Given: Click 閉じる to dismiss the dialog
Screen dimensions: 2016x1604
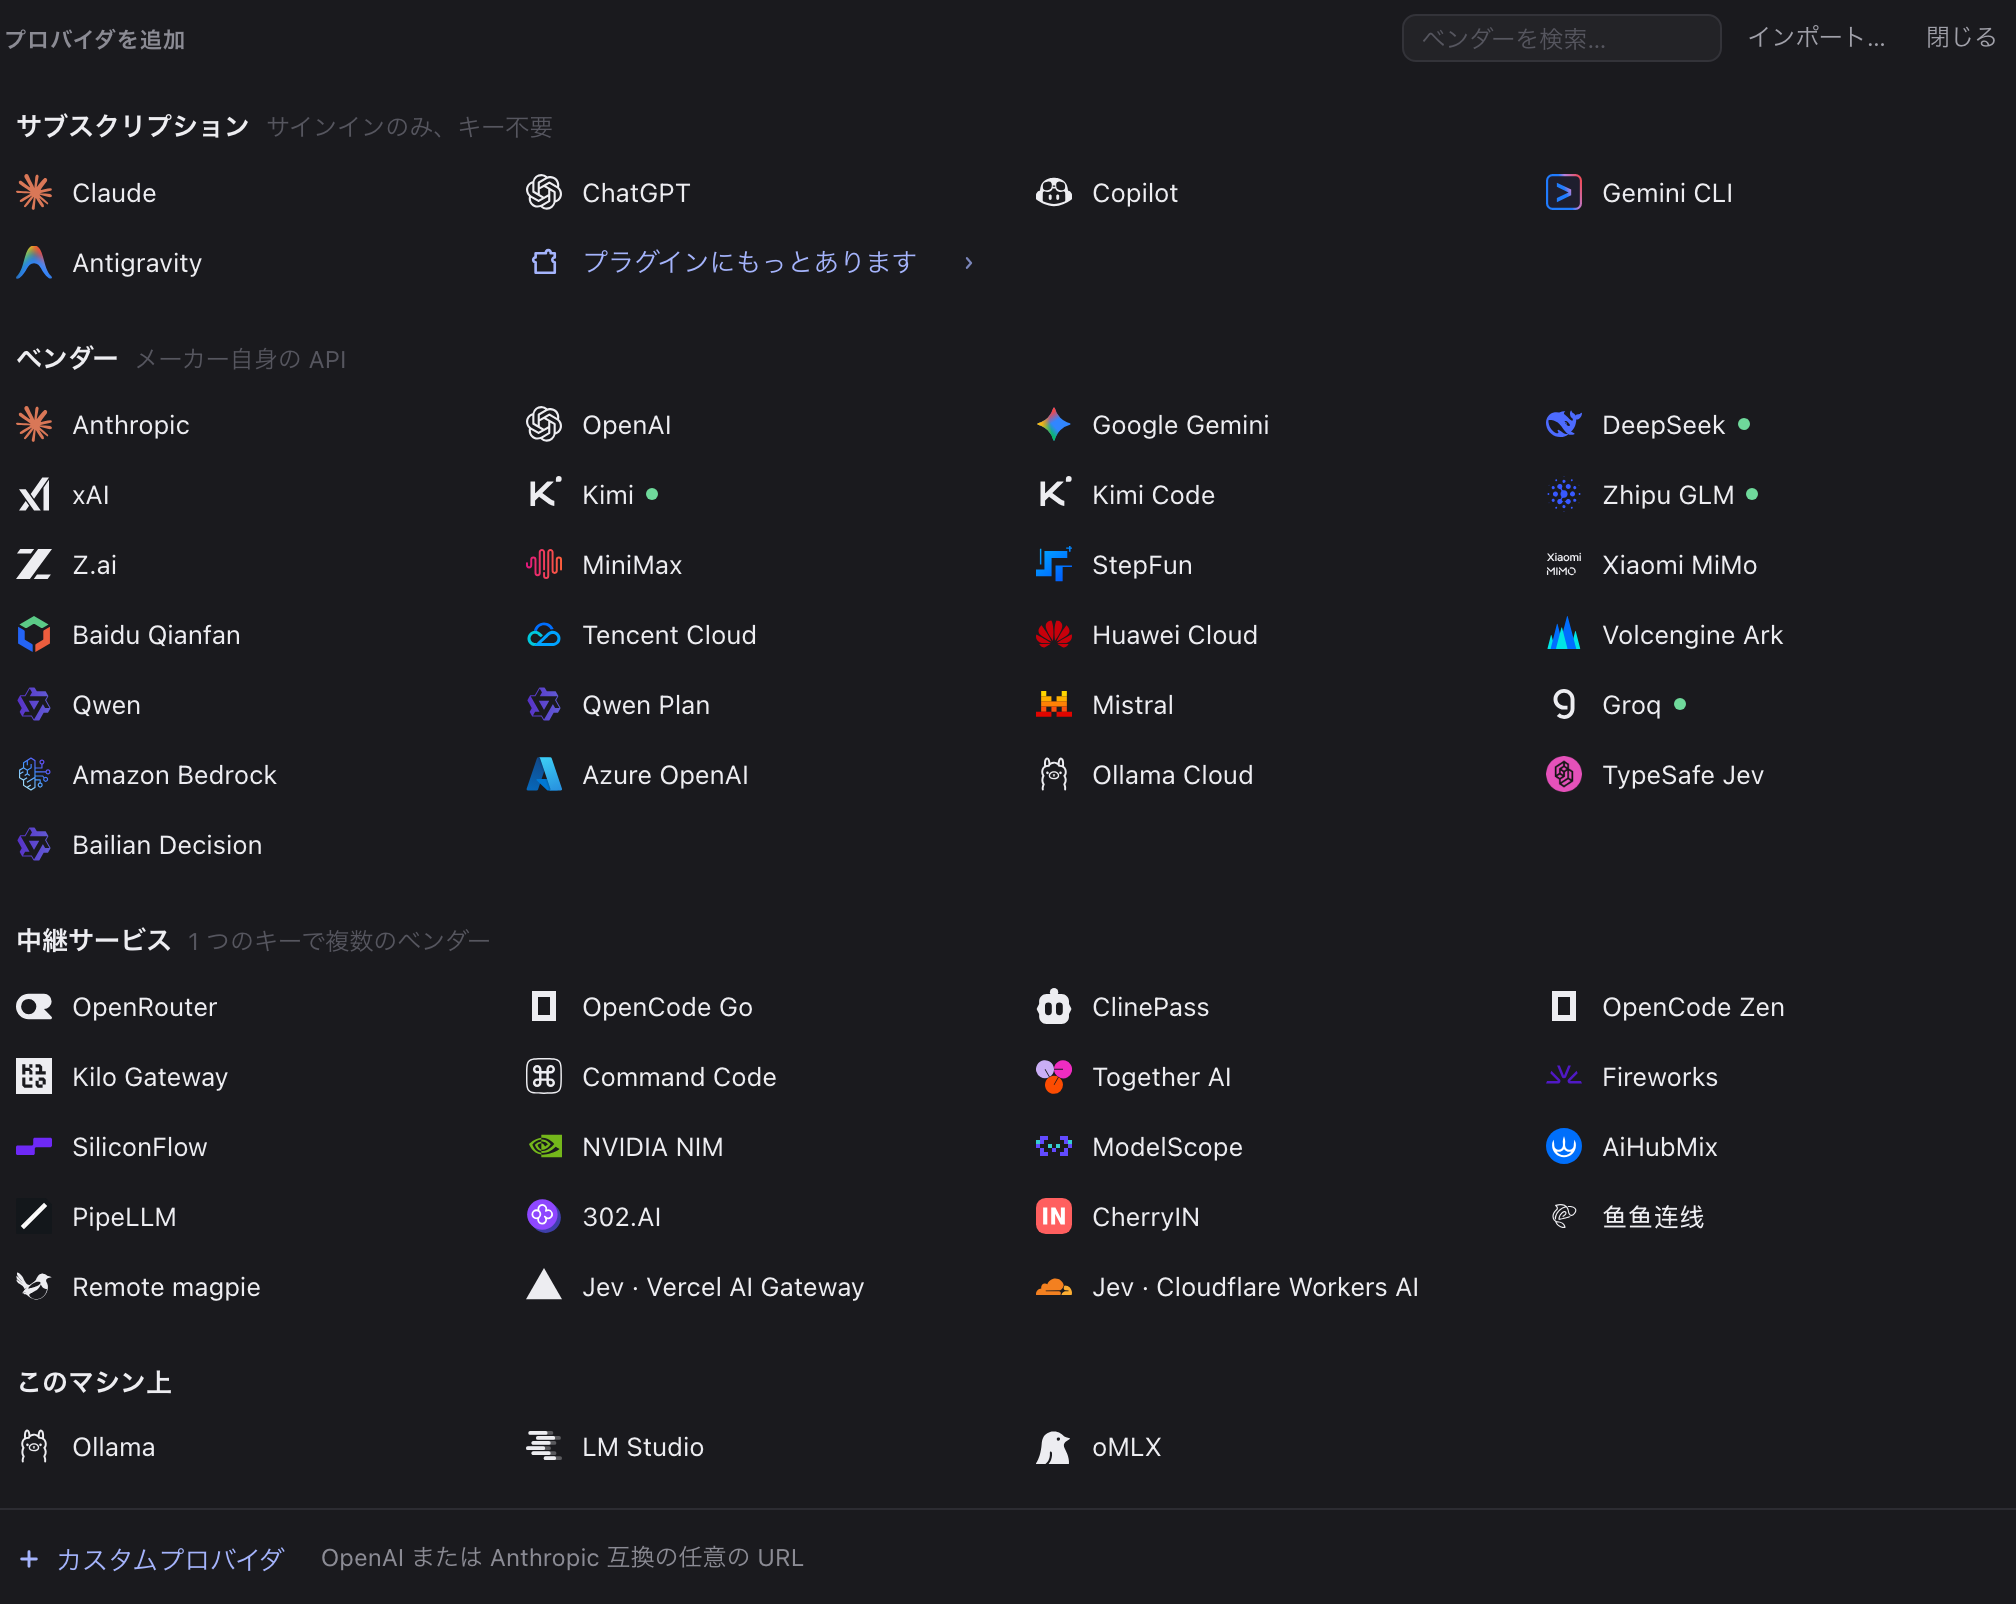Looking at the screenshot, I should (x=1961, y=38).
